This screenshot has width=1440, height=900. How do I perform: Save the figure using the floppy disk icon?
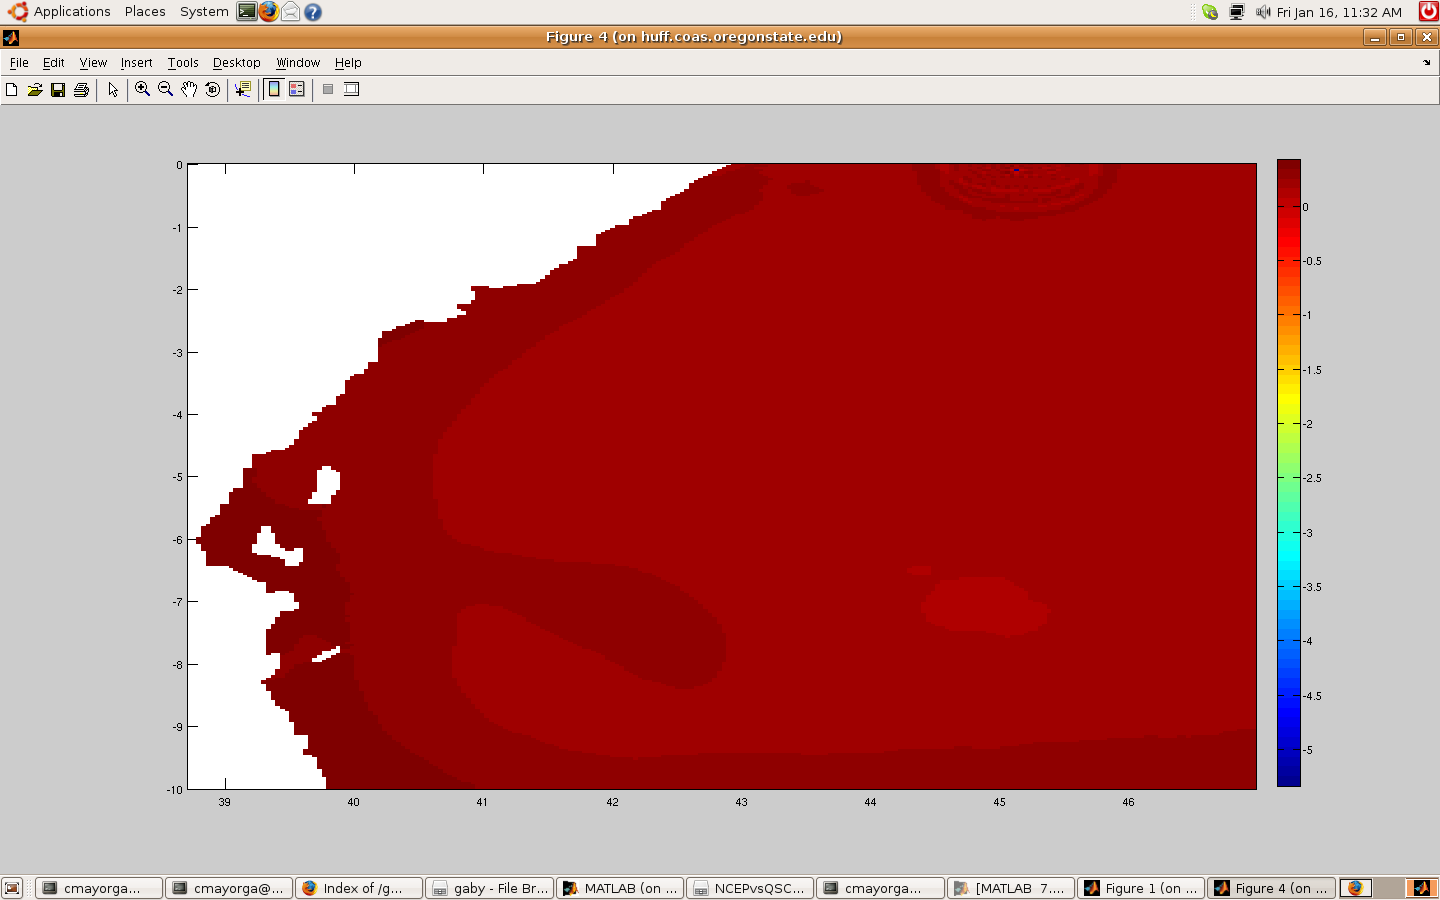point(58,90)
